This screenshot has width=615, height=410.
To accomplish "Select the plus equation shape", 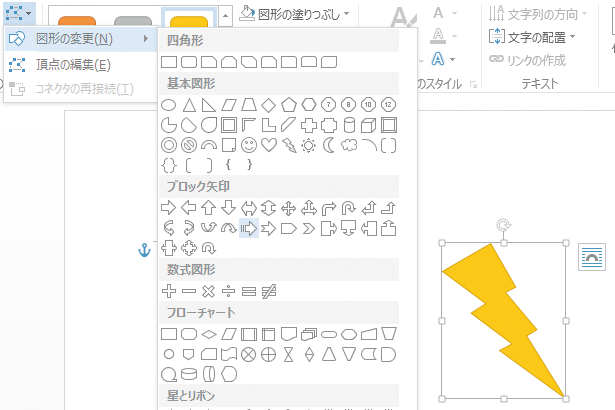I will point(169,292).
